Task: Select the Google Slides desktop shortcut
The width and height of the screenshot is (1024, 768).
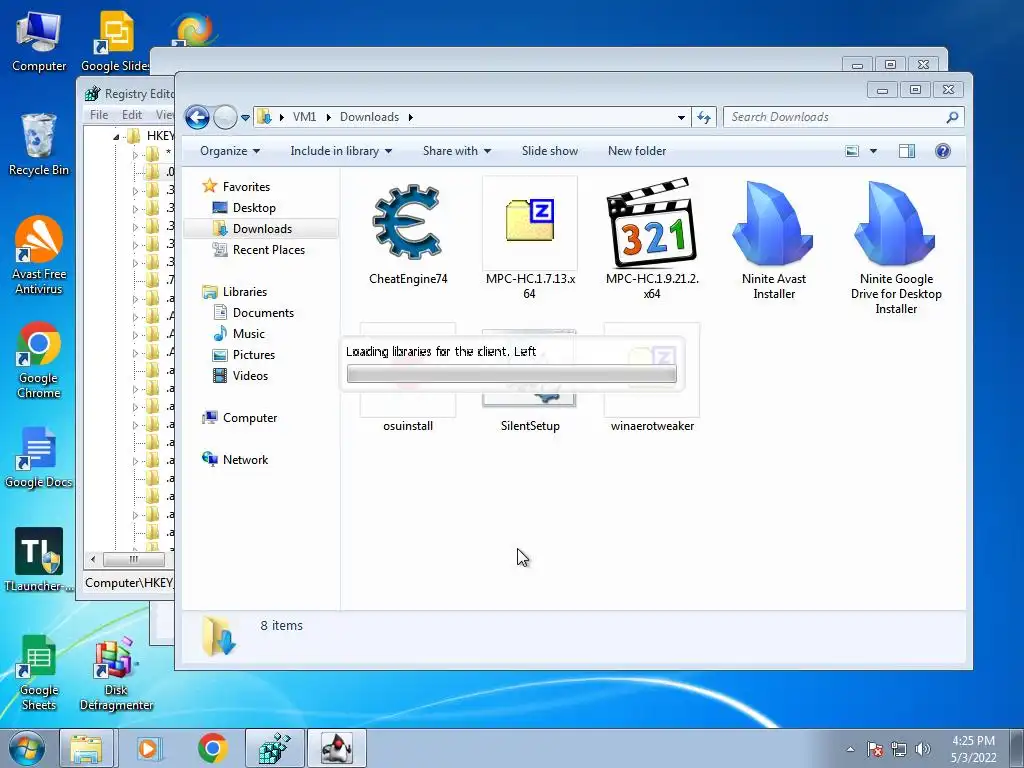Action: 115,42
